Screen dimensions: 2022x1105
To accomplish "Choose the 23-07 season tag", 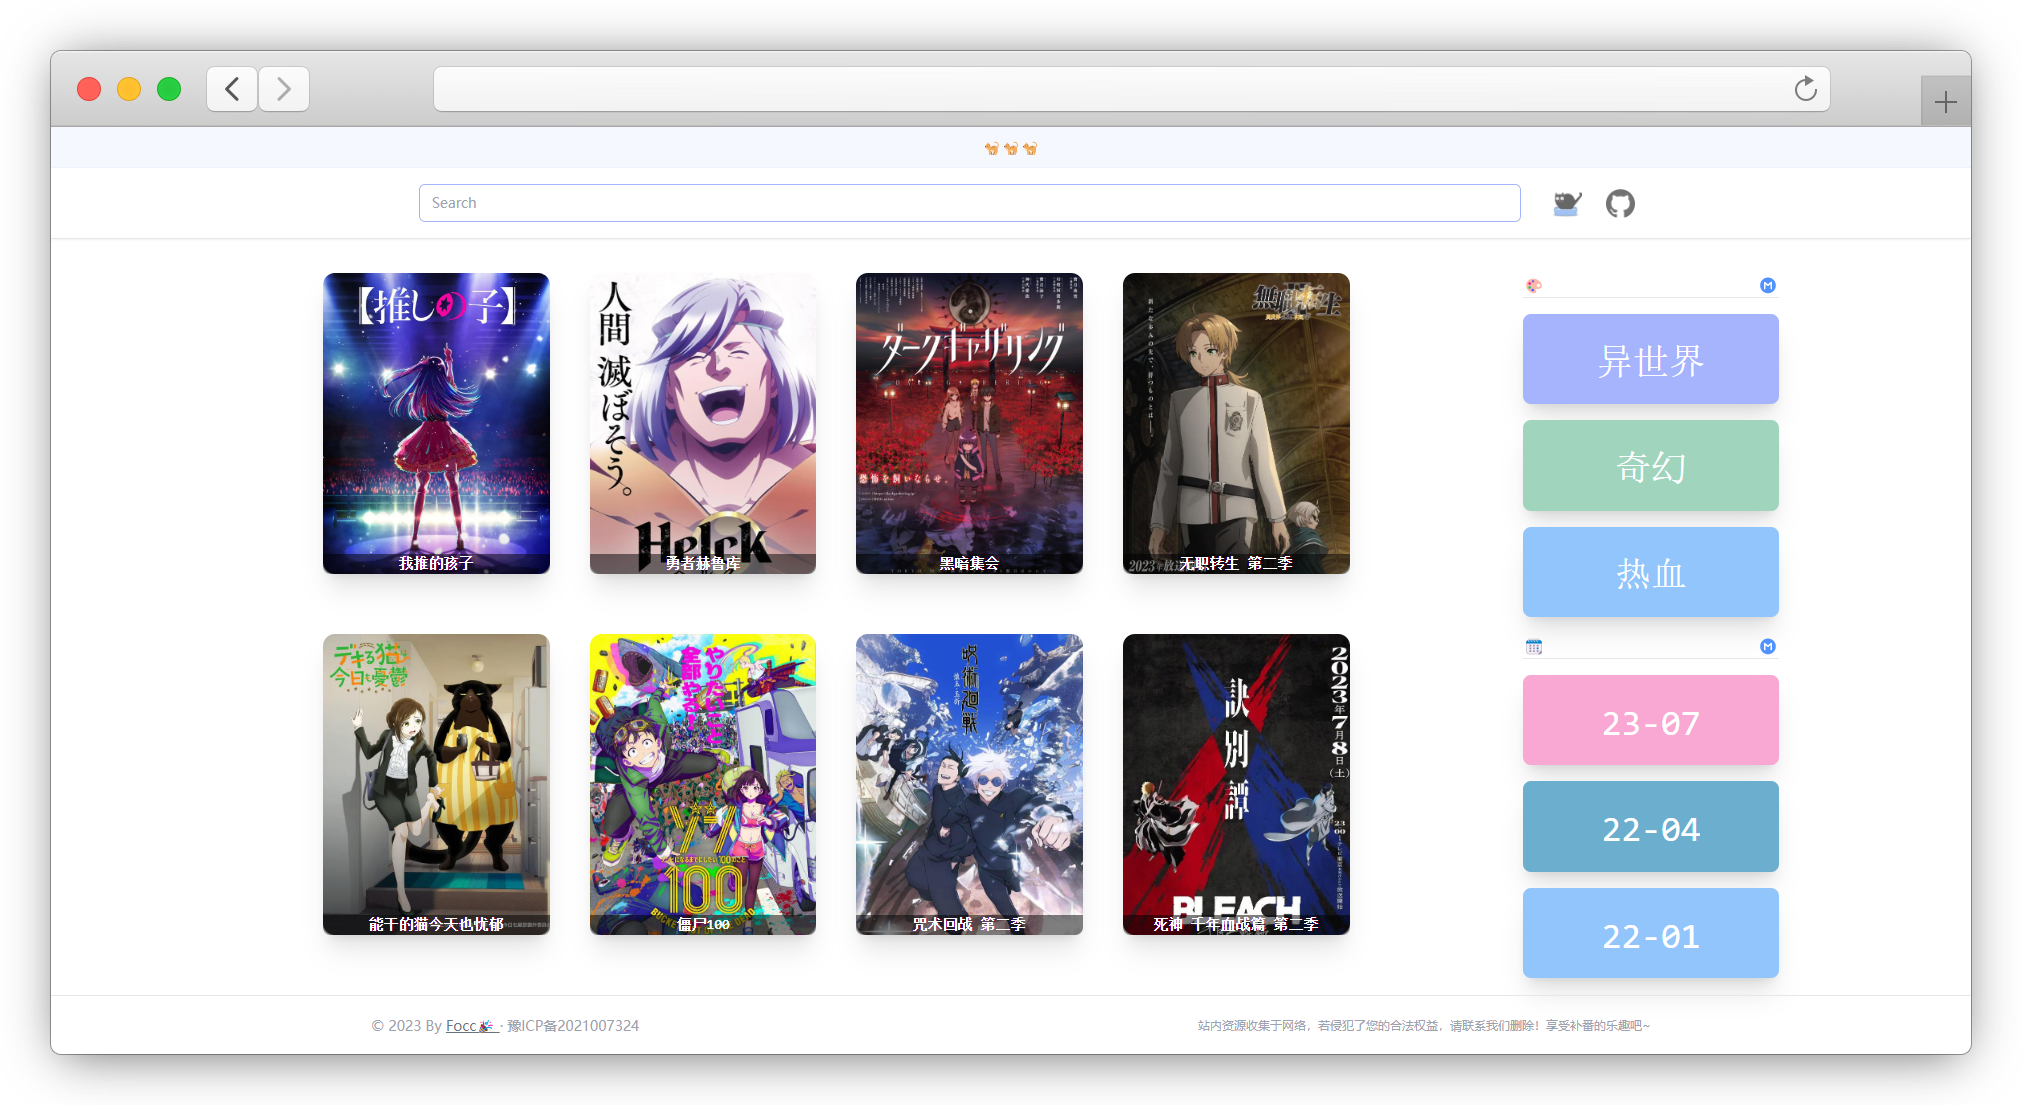I will click(1650, 721).
